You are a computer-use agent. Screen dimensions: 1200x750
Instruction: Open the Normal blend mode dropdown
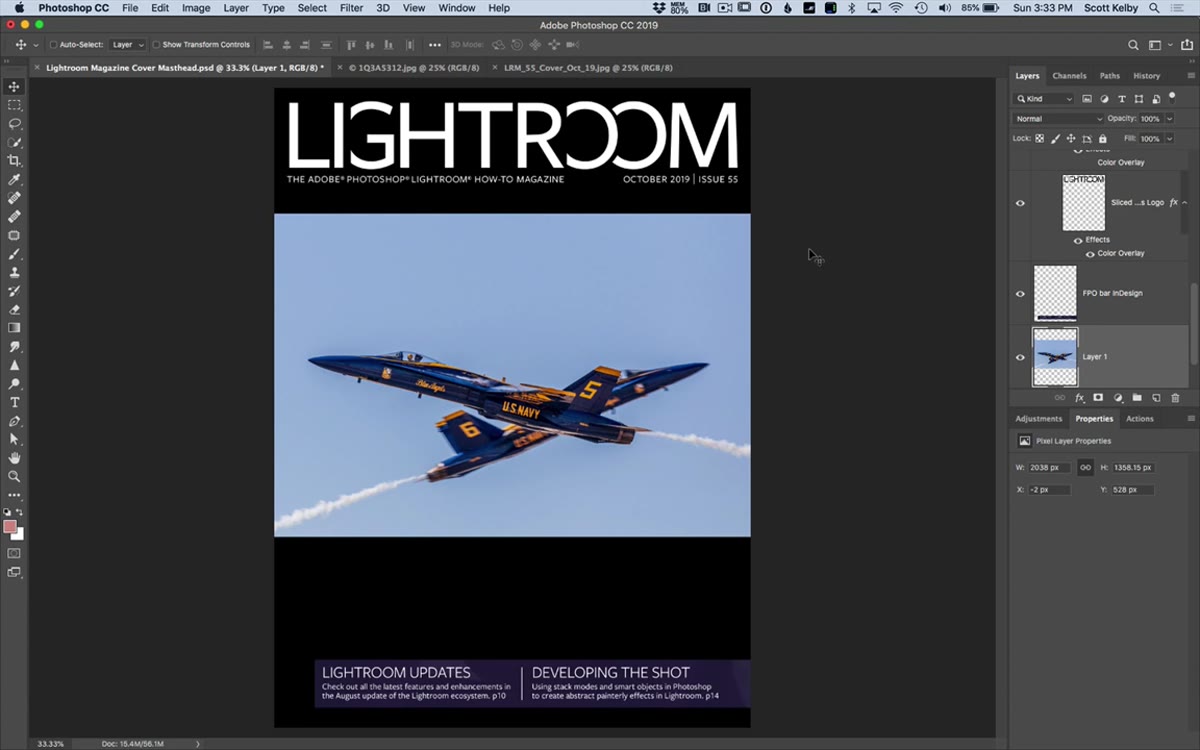tap(1058, 119)
